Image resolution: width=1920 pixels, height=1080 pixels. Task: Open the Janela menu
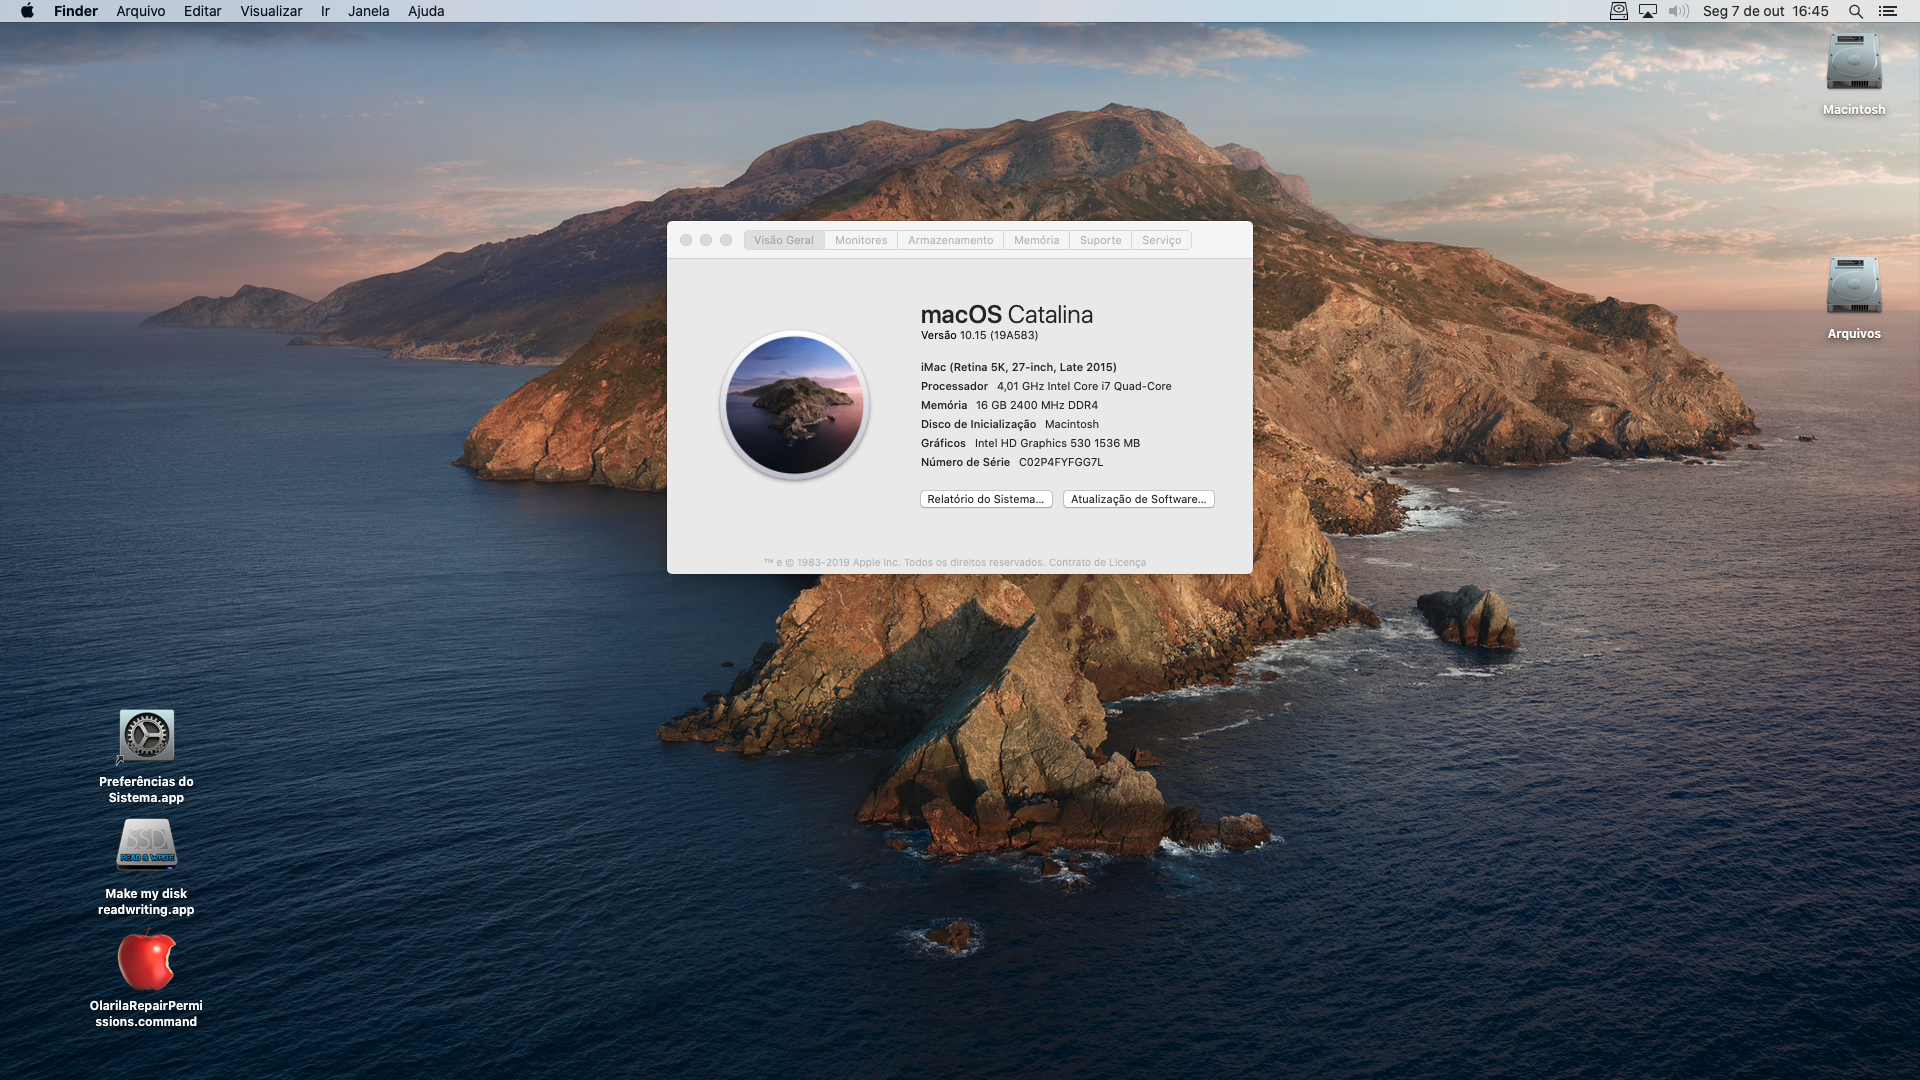pyautogui.click(x=369, y=11)
